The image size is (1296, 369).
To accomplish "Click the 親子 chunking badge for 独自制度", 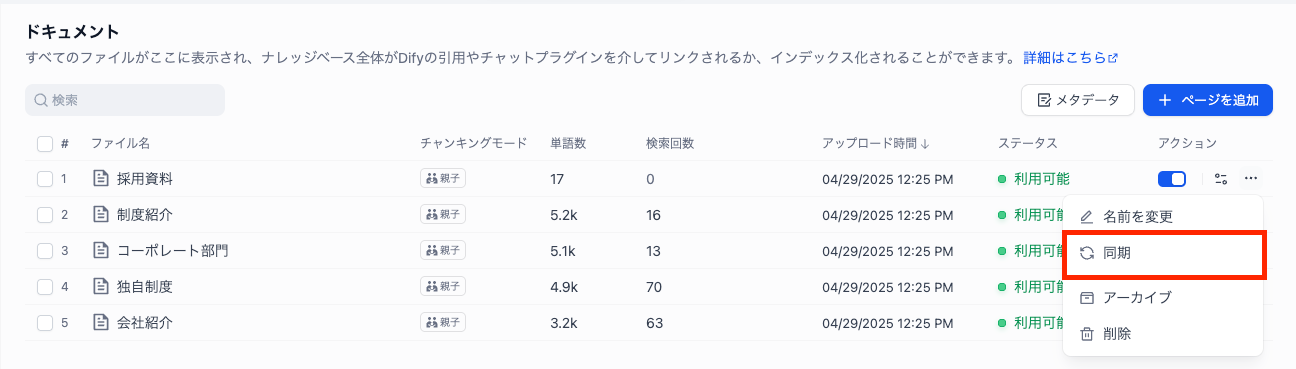I will pyautogui.click(x=443, y=286).
